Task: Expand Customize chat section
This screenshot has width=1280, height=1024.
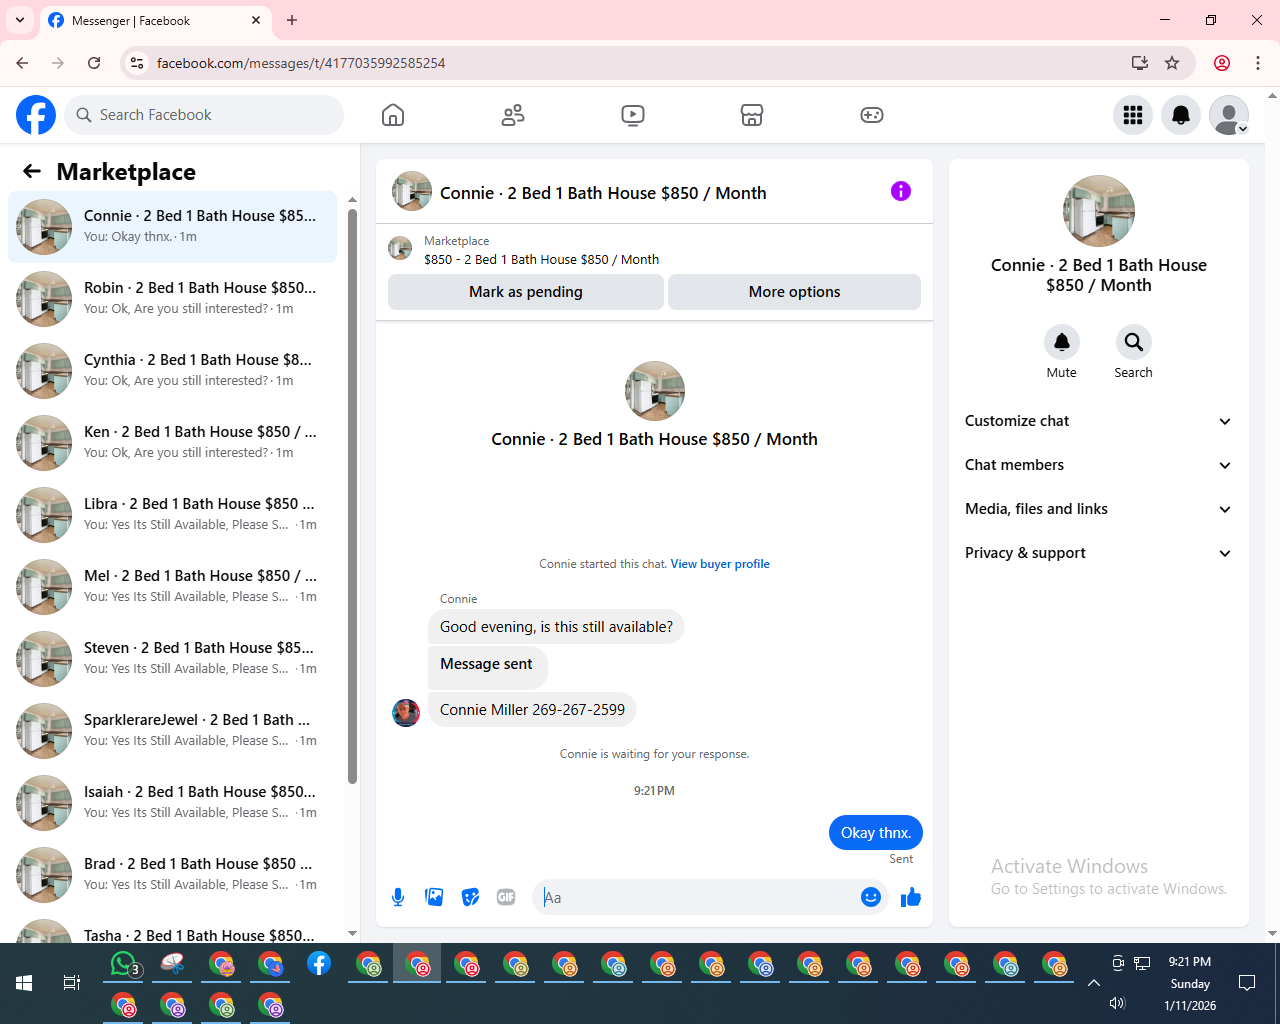Action: 1098,421
